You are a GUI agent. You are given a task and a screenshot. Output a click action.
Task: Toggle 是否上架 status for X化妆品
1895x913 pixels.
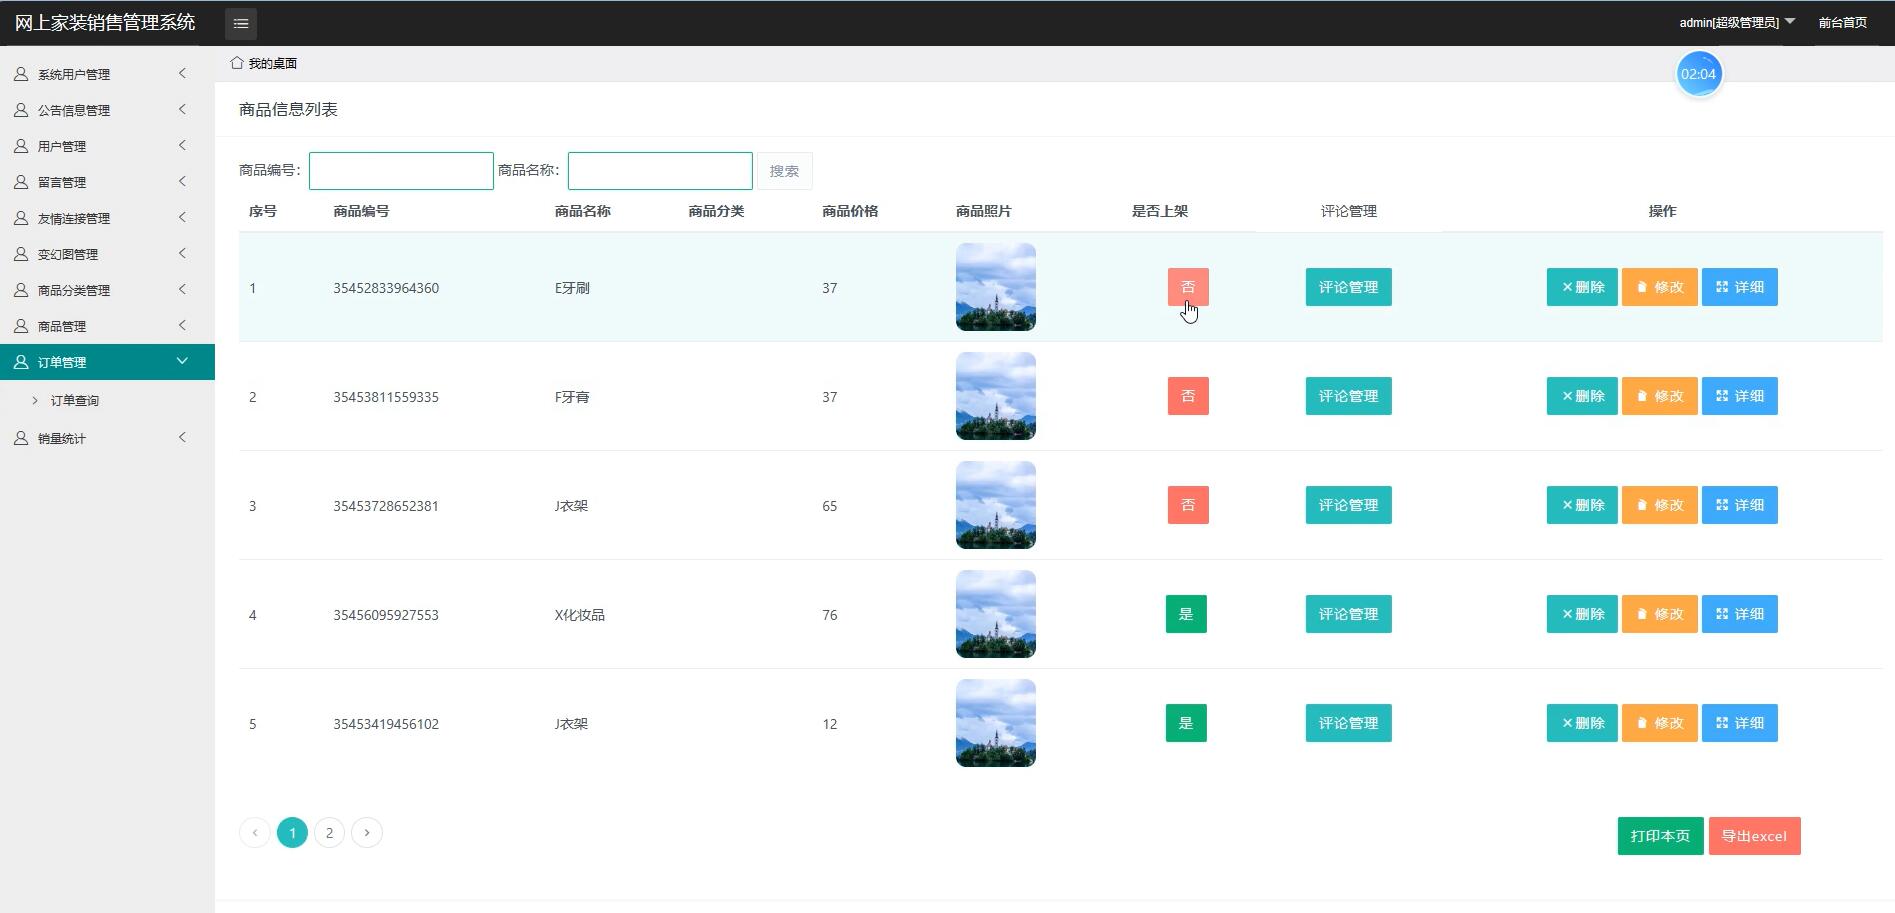(x=1186, y=614)
